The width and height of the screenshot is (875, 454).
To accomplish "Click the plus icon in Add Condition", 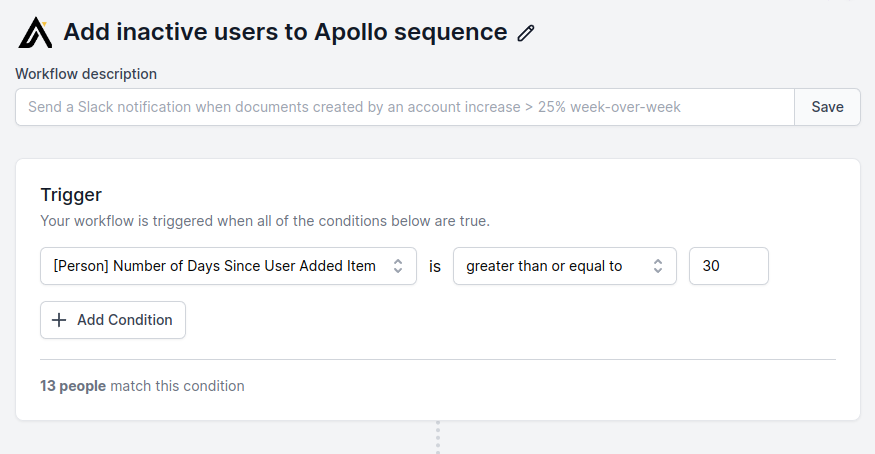I will (59, 320).
